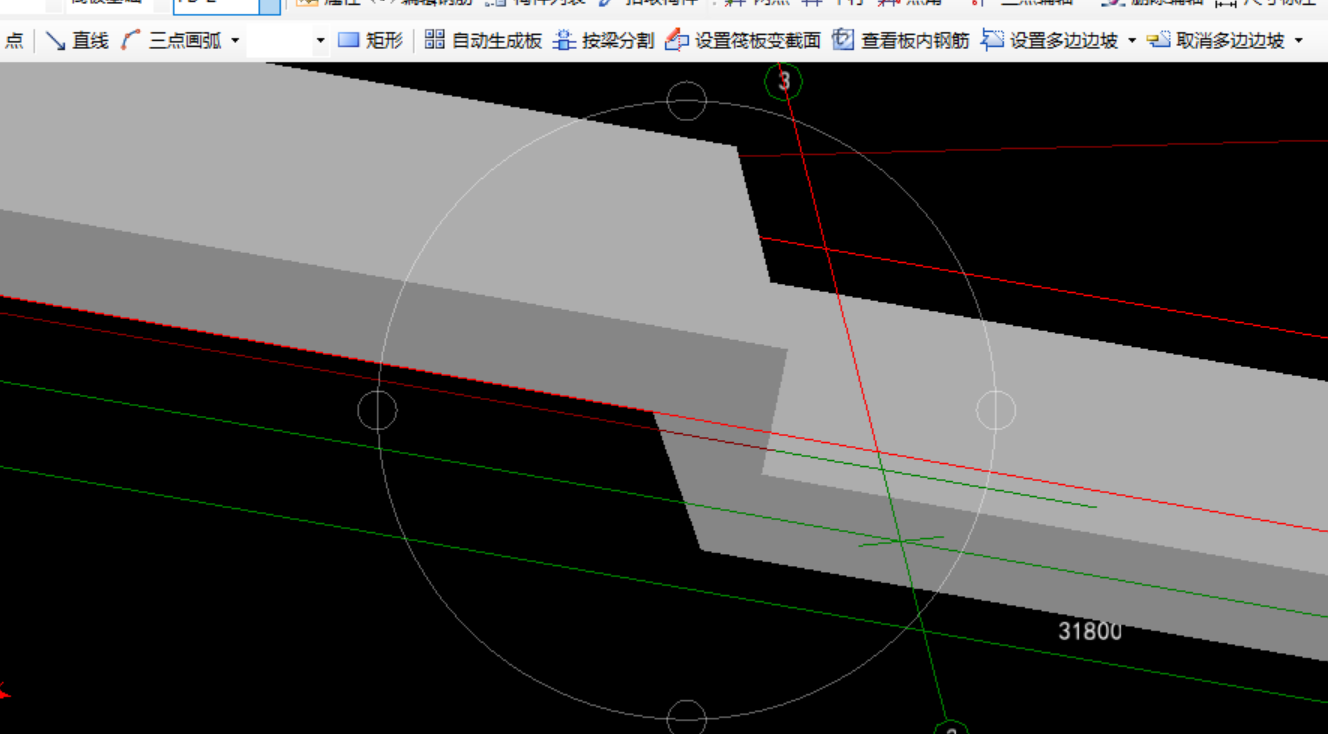Expand the dropdown arrow after 设置多边边坡
Image resolution: width=1328 pixels, height=734 pixels.
(1132, 41)
